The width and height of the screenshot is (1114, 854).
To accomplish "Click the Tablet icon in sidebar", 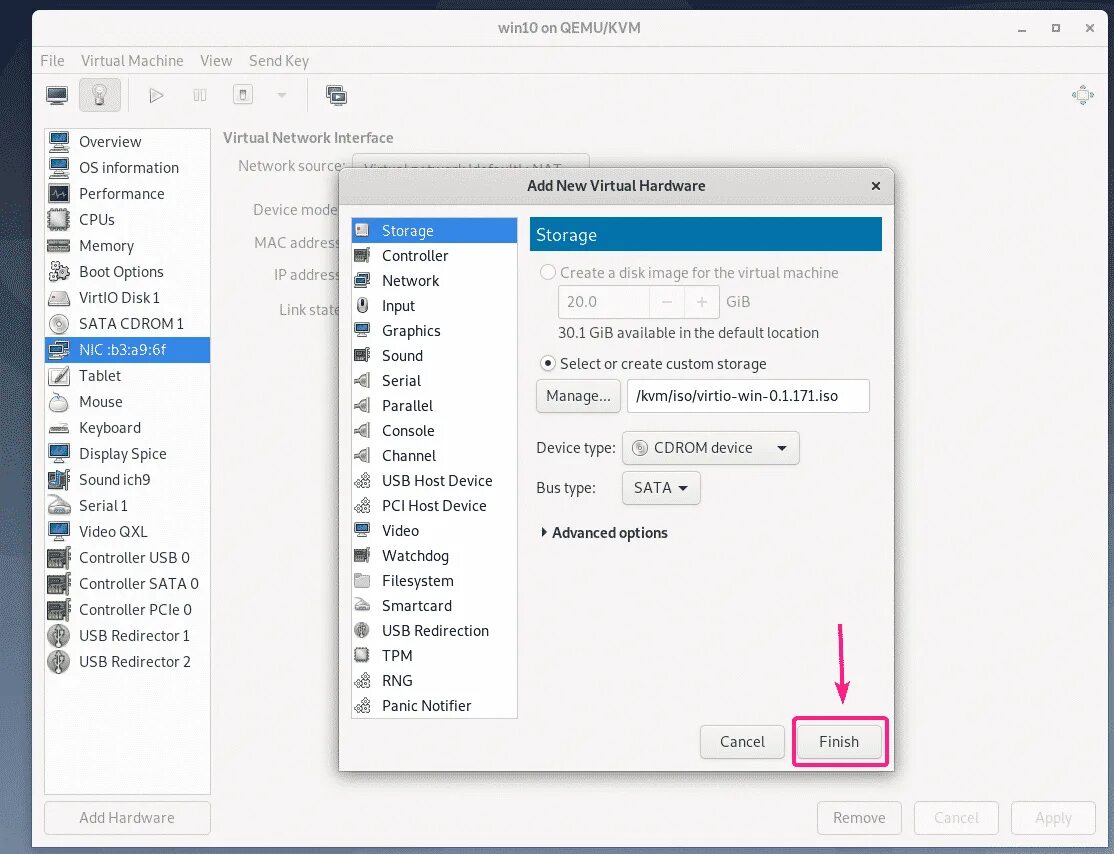I will (x=59, y=376).
